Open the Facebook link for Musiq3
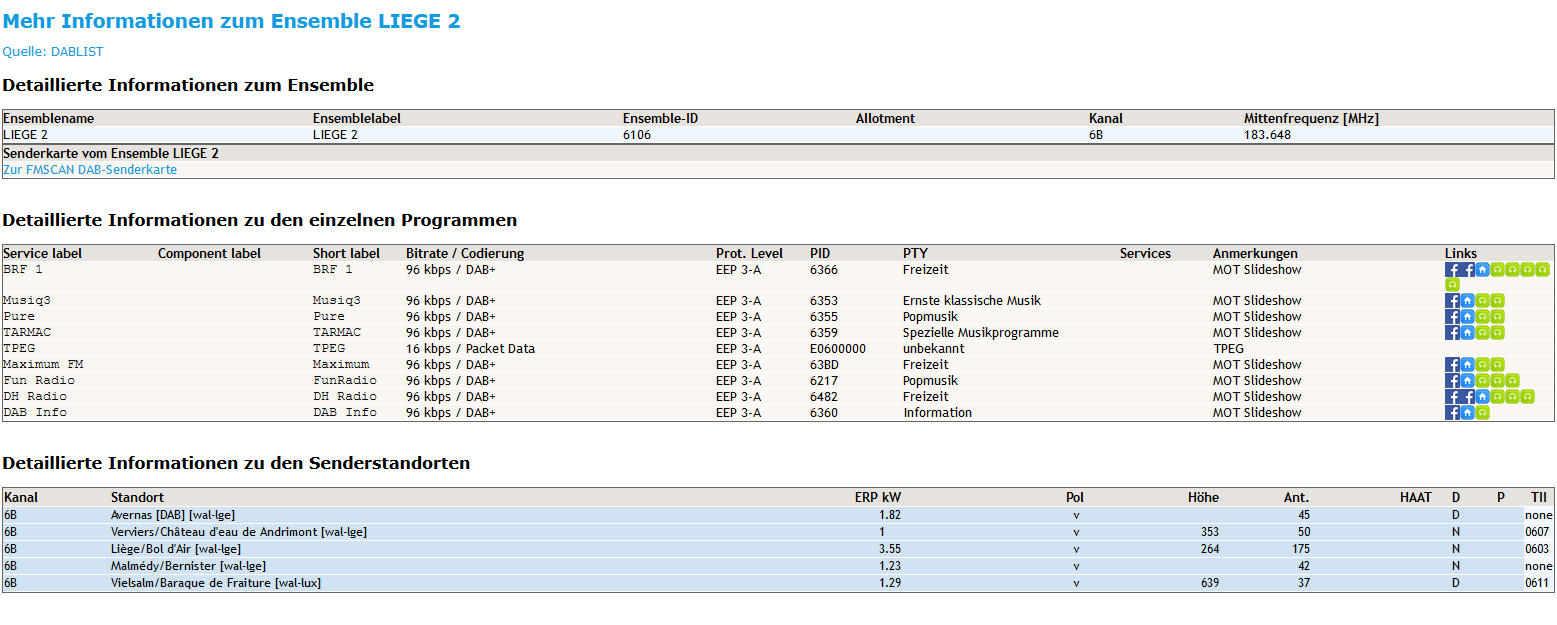1557x625 pixels. point(1452,301)
